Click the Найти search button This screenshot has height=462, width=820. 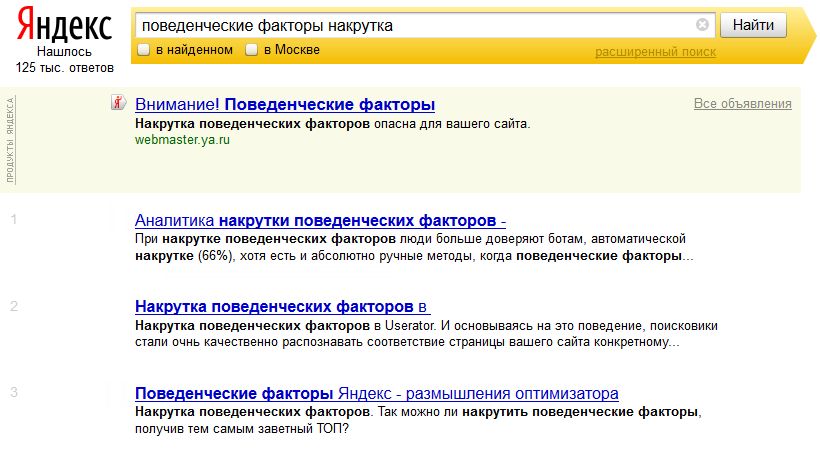(753, 25)
